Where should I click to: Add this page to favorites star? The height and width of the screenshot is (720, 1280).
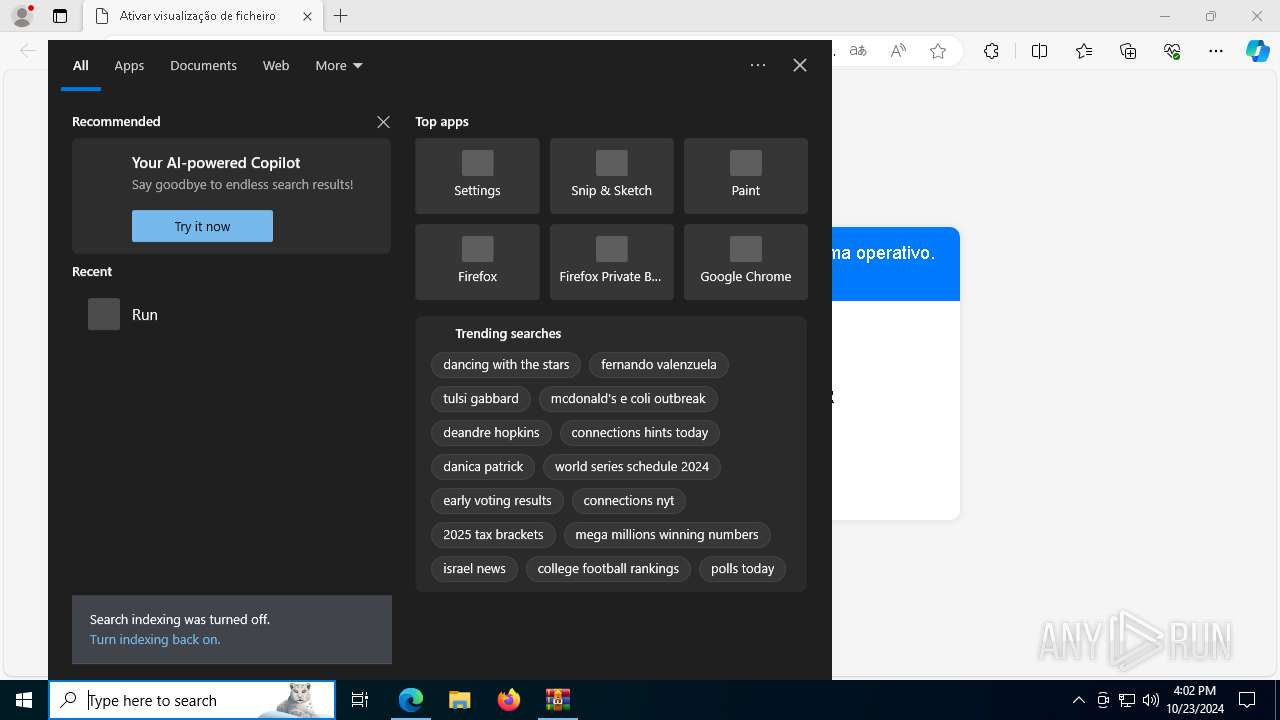[938, 51]
